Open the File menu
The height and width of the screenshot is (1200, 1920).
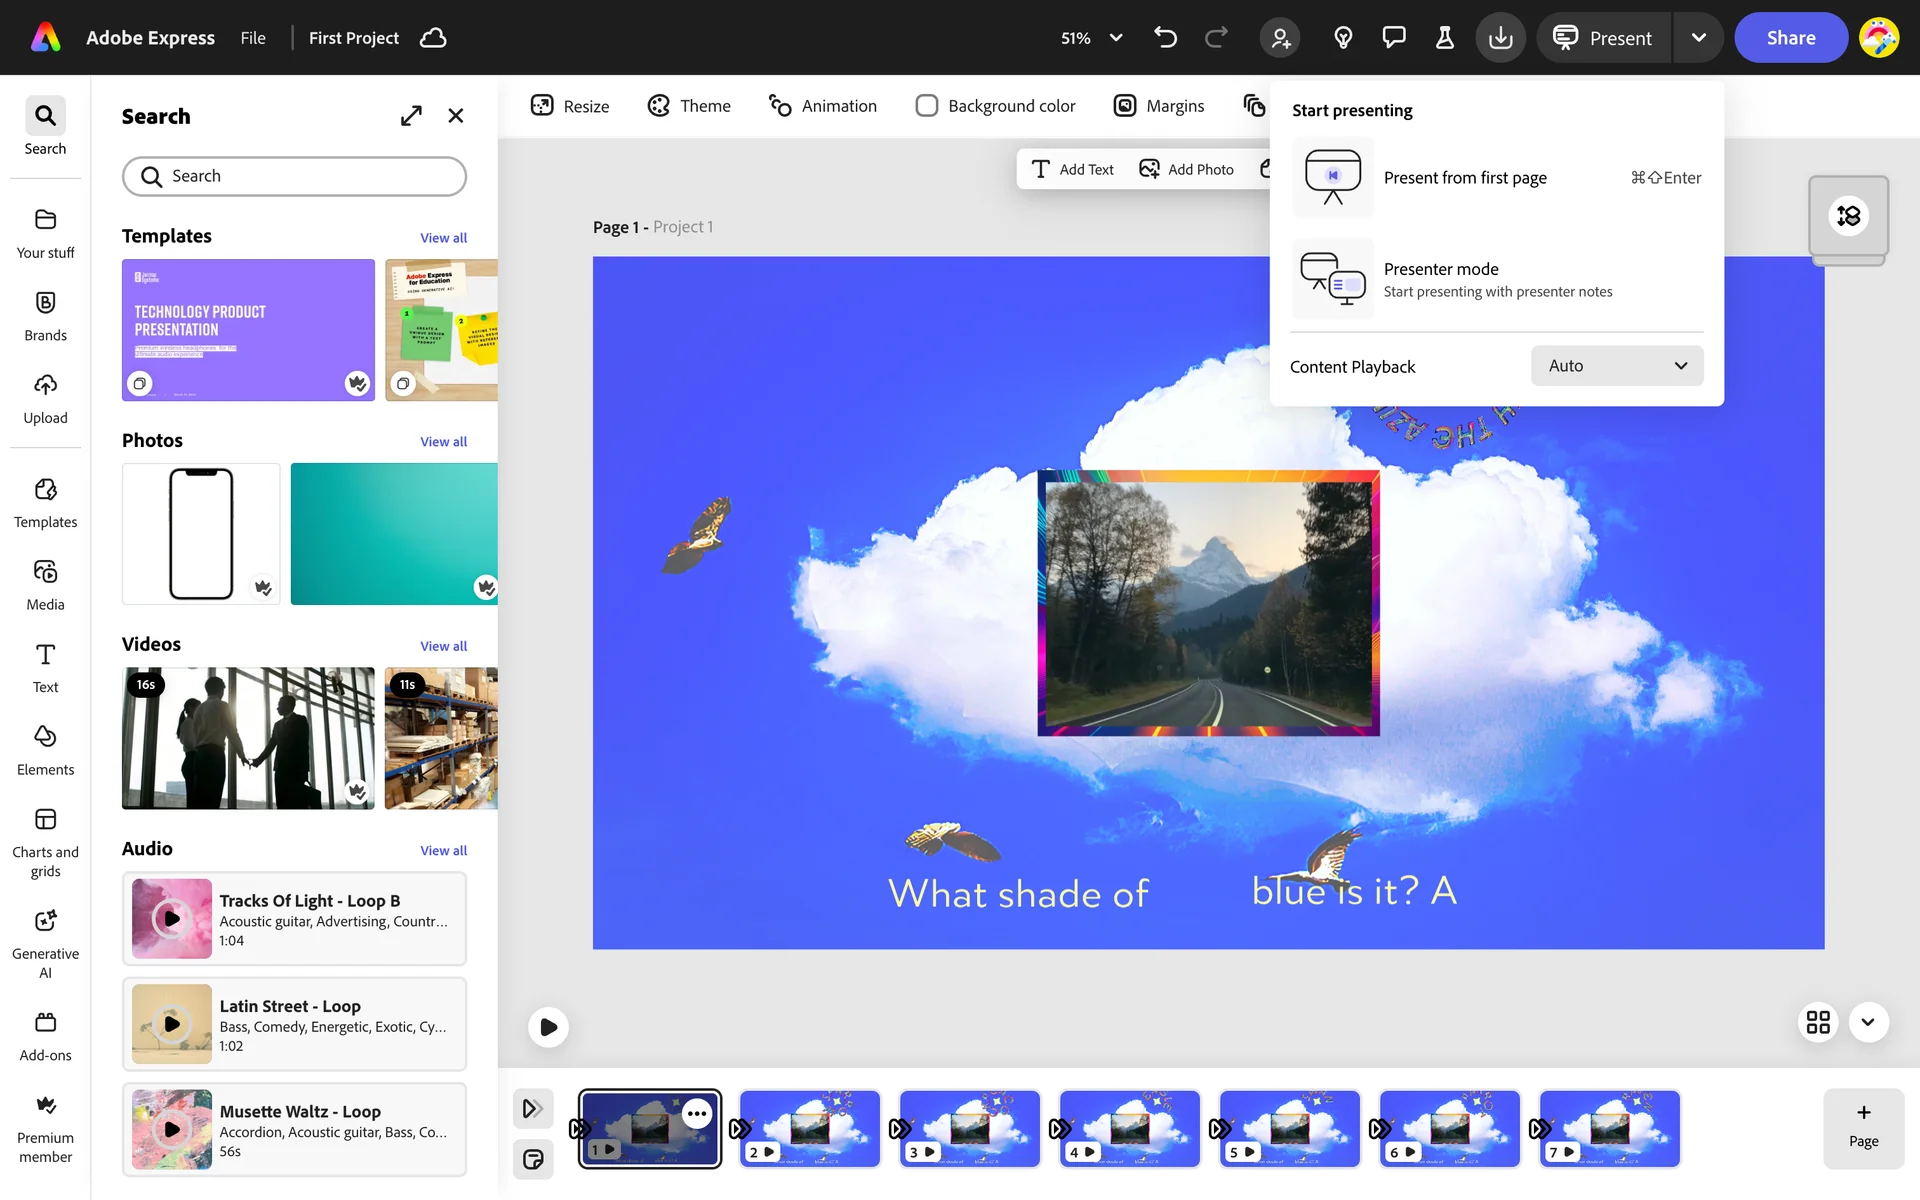click(253, 38)
